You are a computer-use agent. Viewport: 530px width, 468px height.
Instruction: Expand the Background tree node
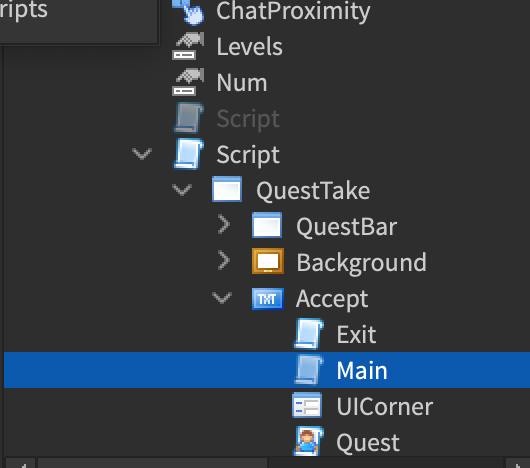pos(224,260)
